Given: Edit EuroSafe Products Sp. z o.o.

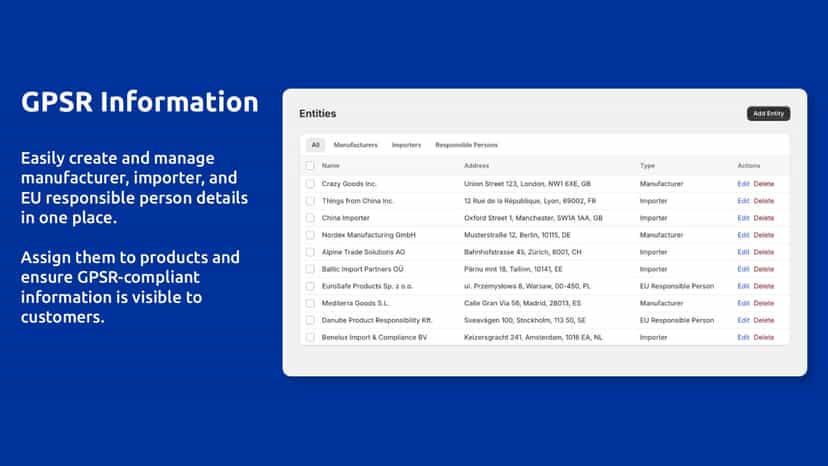Looking at the screenshot, I should (743, 286).
